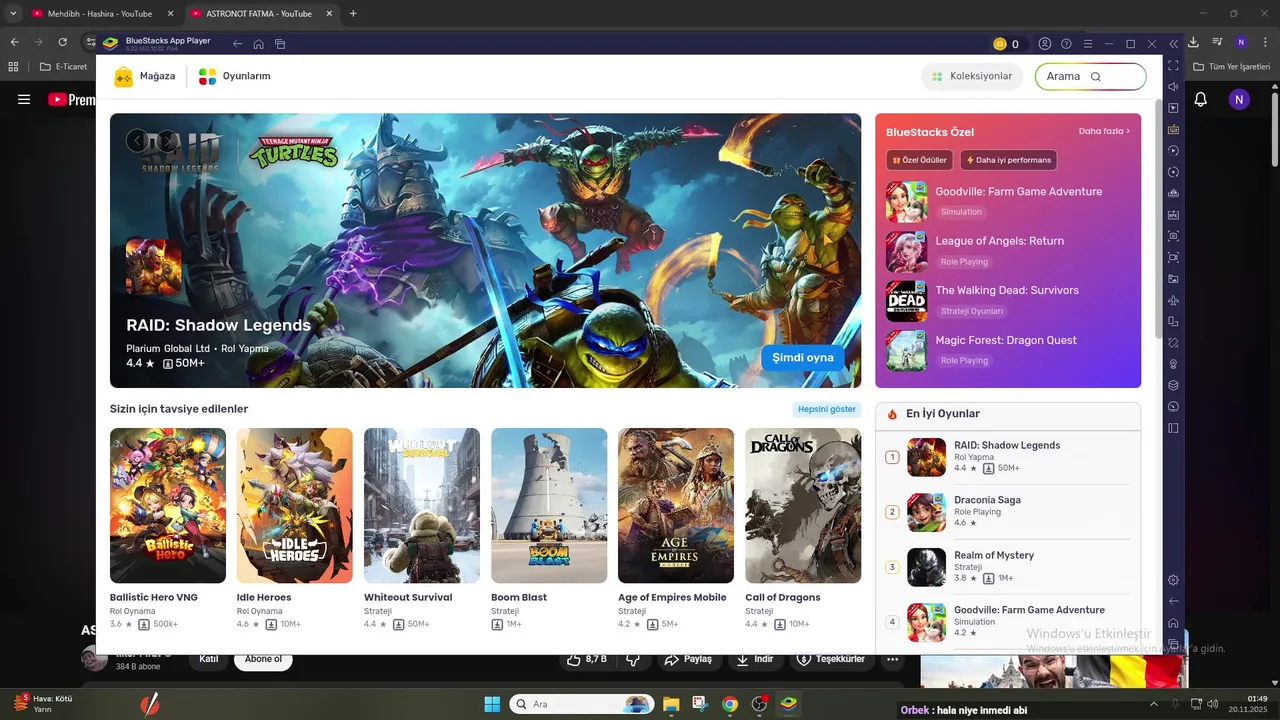1280x720 pixels.
Task: Toggle BlueStacks eco mode
Action: point(1173,407)
